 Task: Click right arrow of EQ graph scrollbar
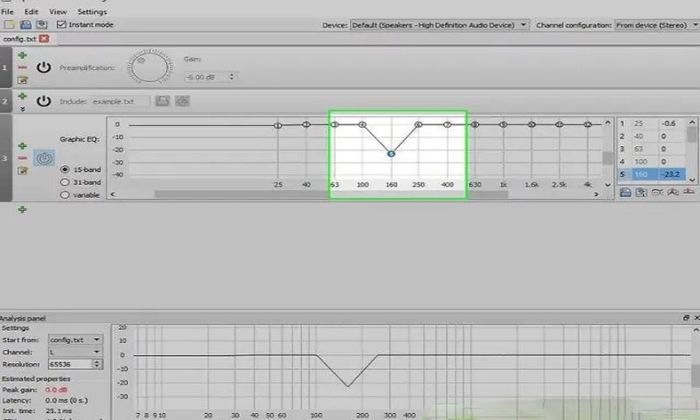[x=596, y=194]
